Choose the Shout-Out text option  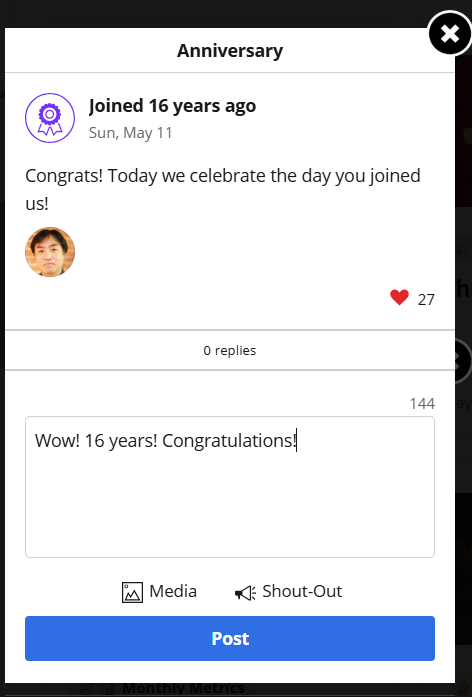click(x=302, y=591)
